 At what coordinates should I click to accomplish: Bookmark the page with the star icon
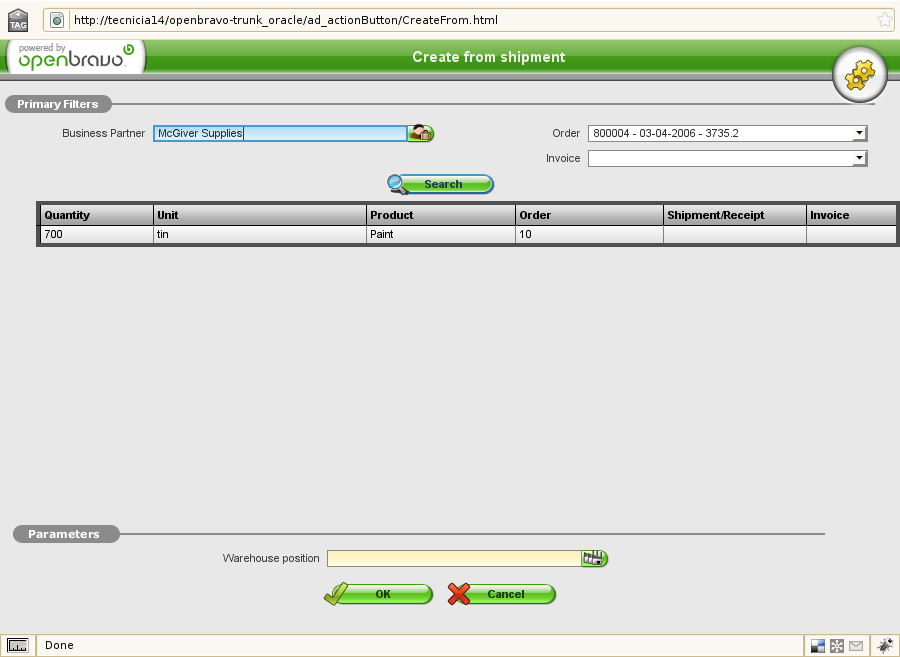885,20
